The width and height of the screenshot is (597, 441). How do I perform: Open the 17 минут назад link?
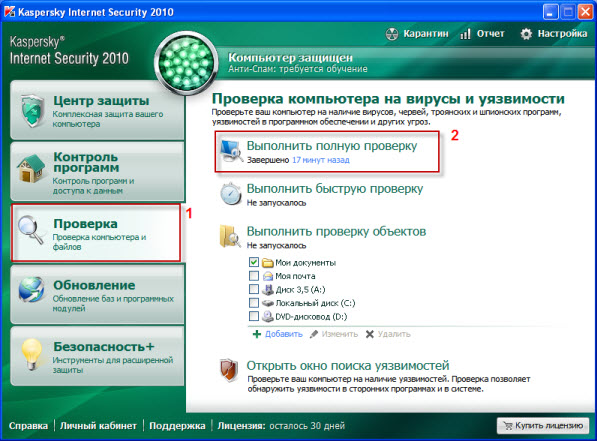pyautogui.click(x=321, y=160)
